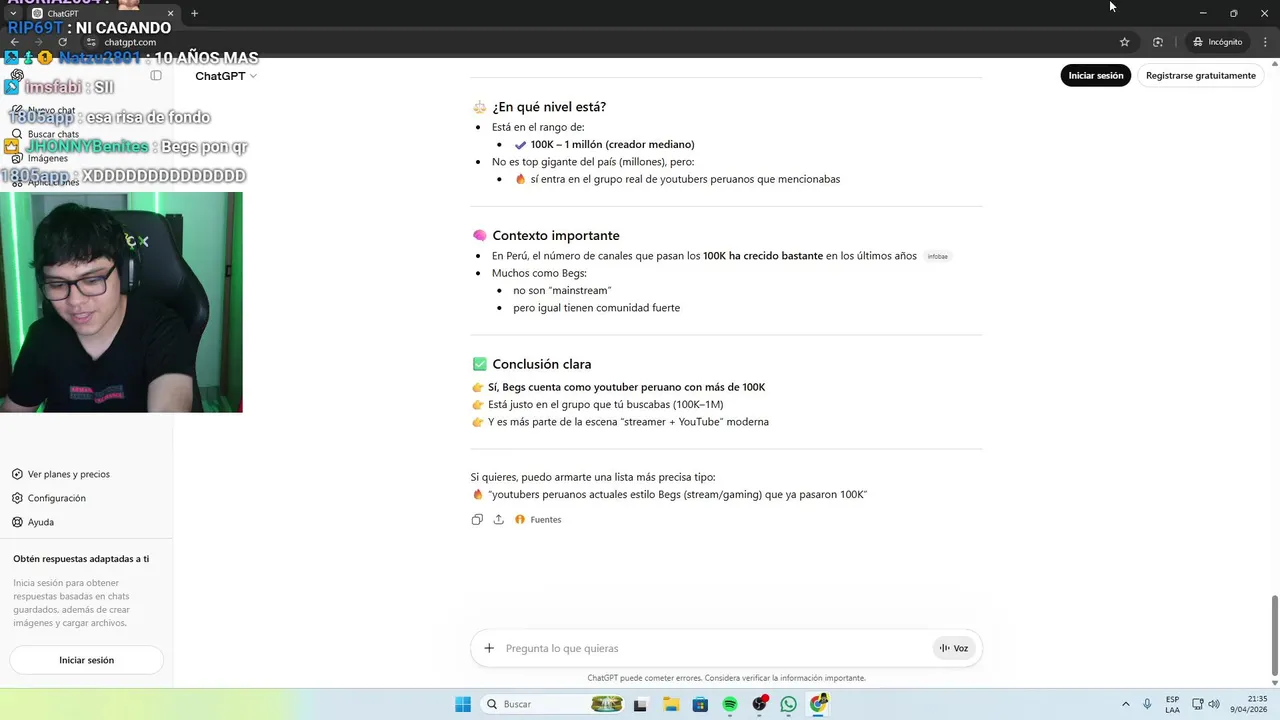Click the network tray icon
This screenshot has width=1280, height=720.
pos(1196,704)
